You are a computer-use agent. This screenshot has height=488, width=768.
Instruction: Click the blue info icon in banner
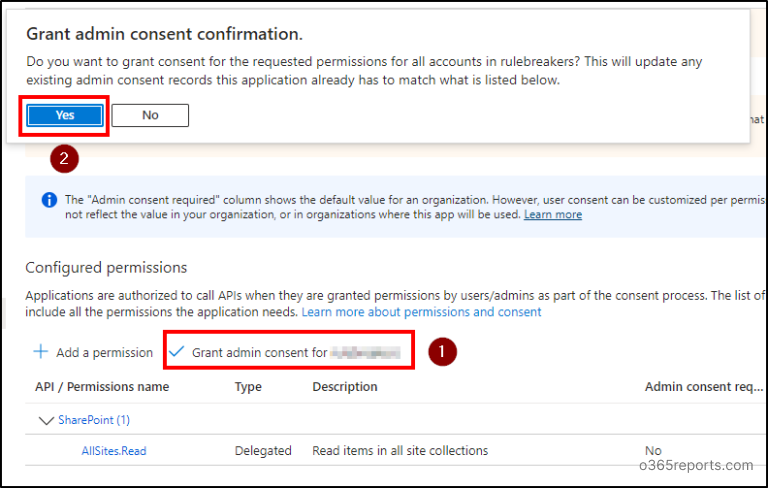(49, 200)
